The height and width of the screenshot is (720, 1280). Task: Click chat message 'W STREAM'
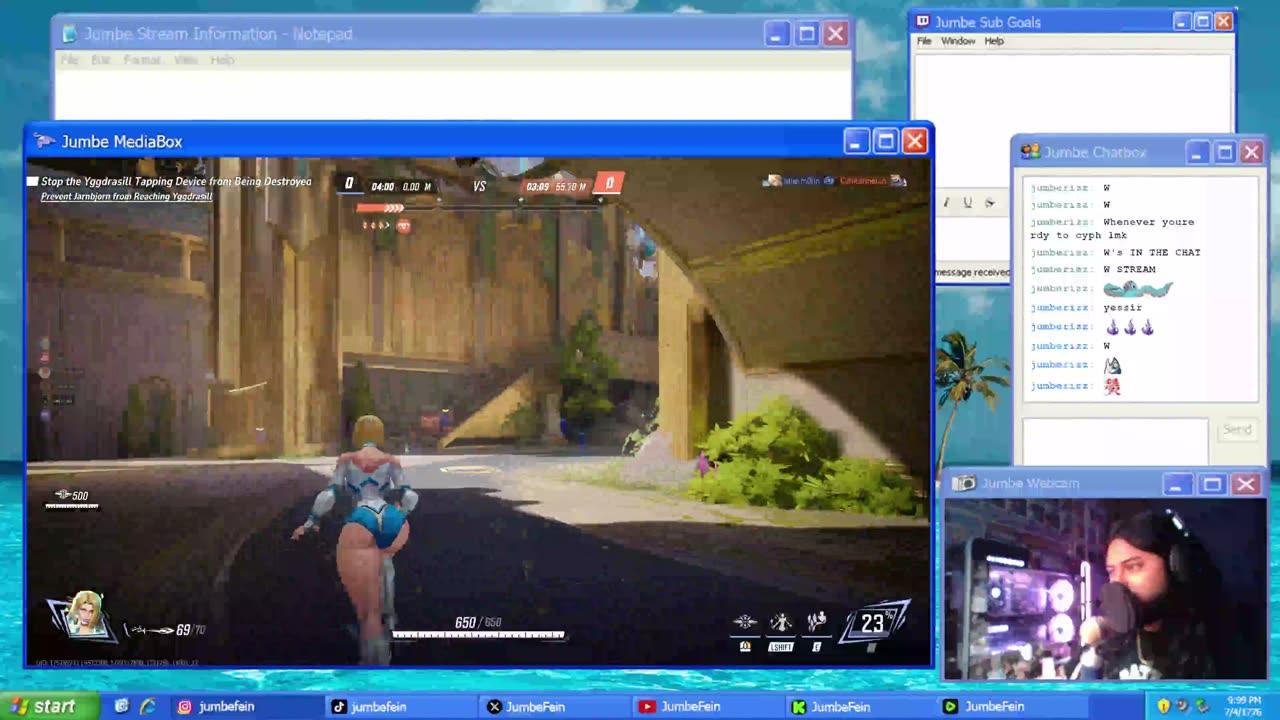[1129, 269]
